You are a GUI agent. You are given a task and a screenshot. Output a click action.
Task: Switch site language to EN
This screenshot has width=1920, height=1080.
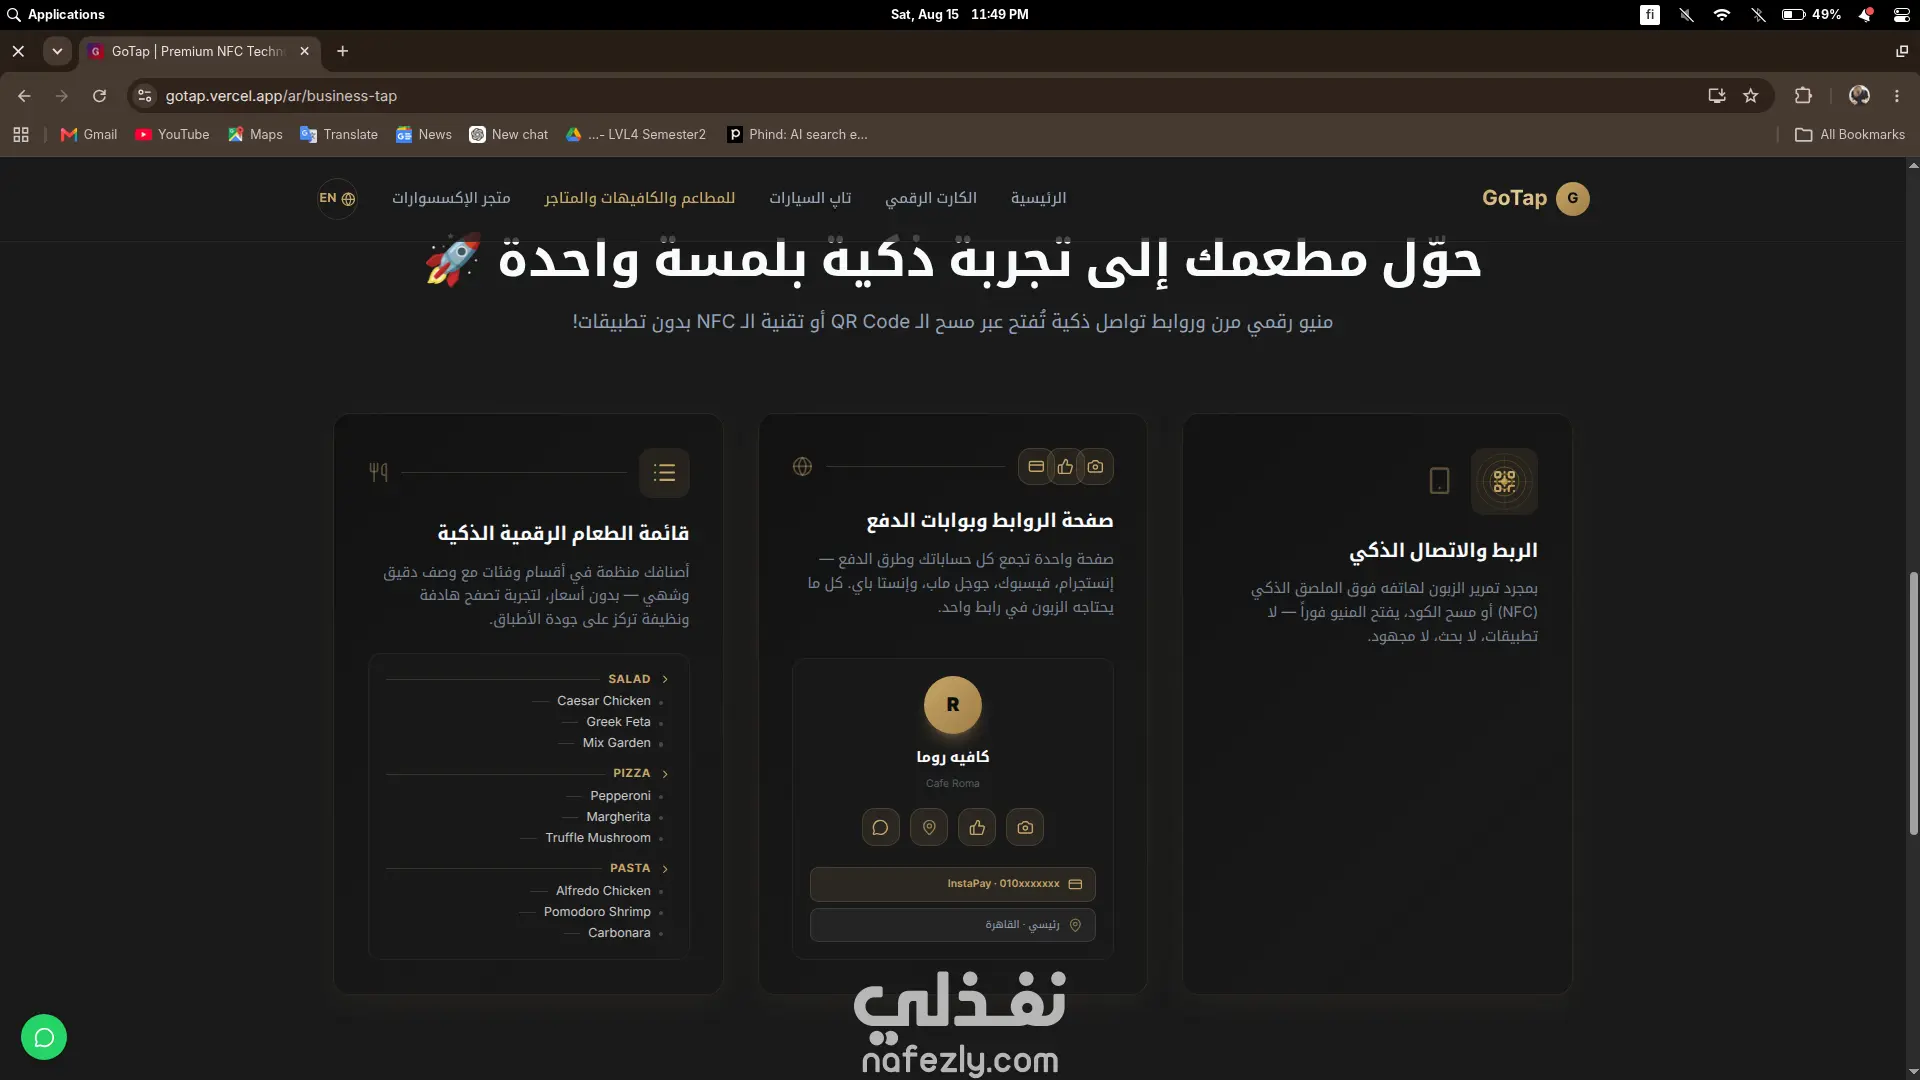337,198
